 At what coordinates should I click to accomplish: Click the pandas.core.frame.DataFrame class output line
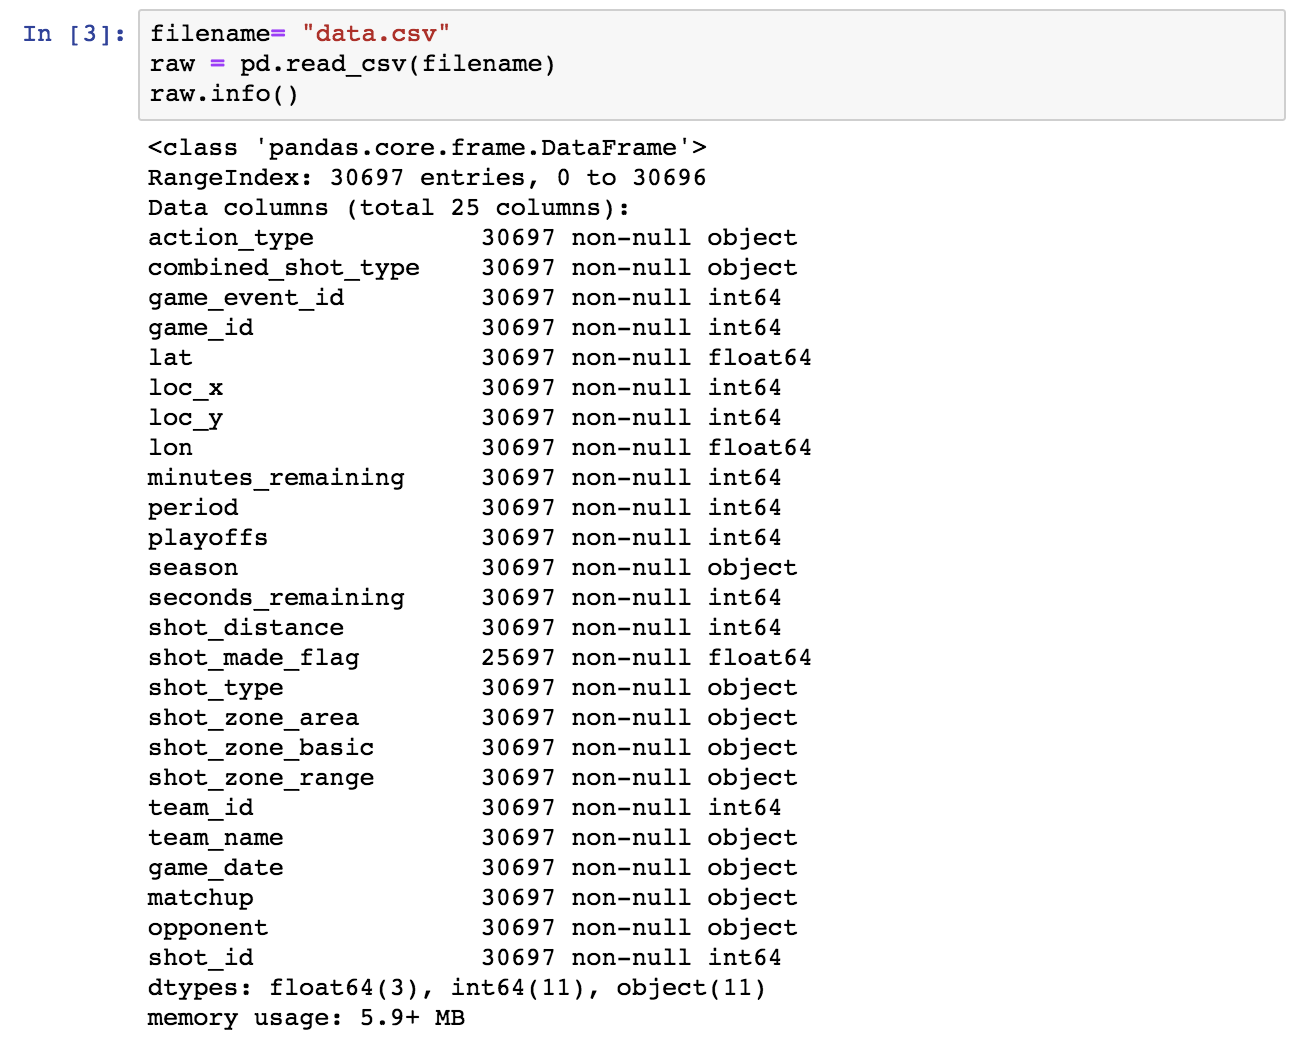(x=427, y=148)
